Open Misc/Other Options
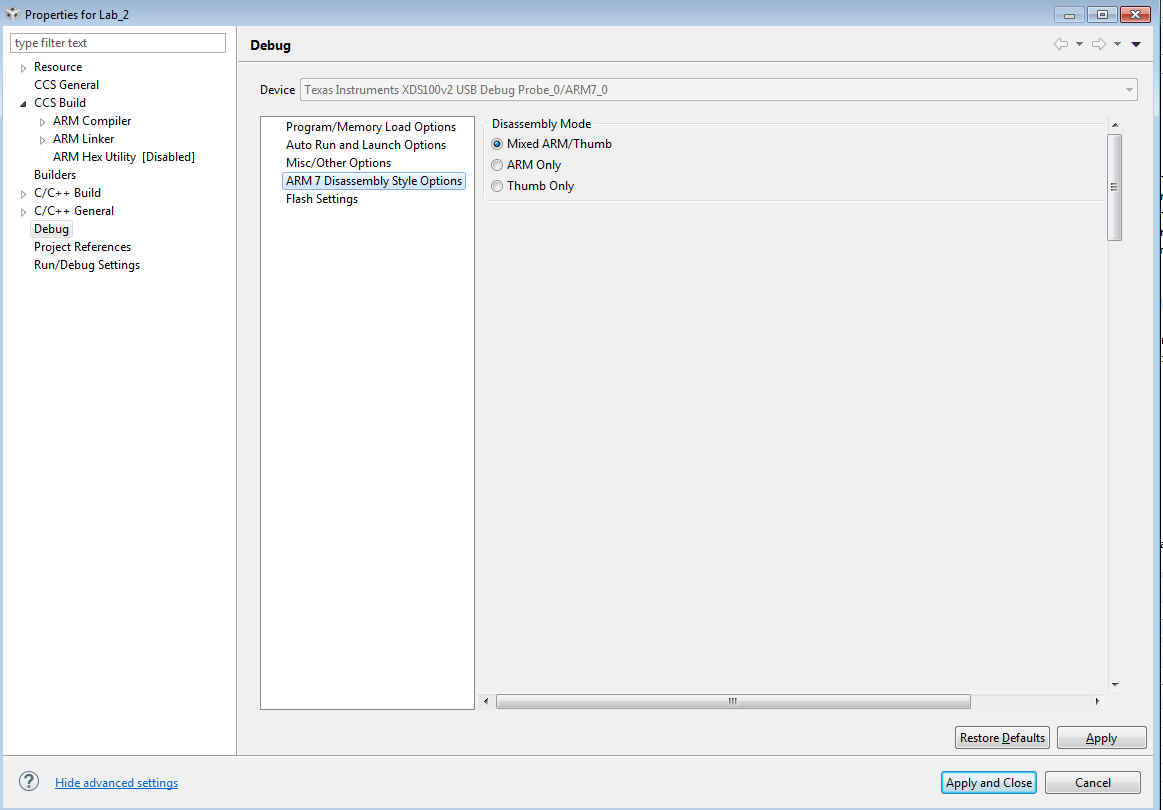 point(338,162)
